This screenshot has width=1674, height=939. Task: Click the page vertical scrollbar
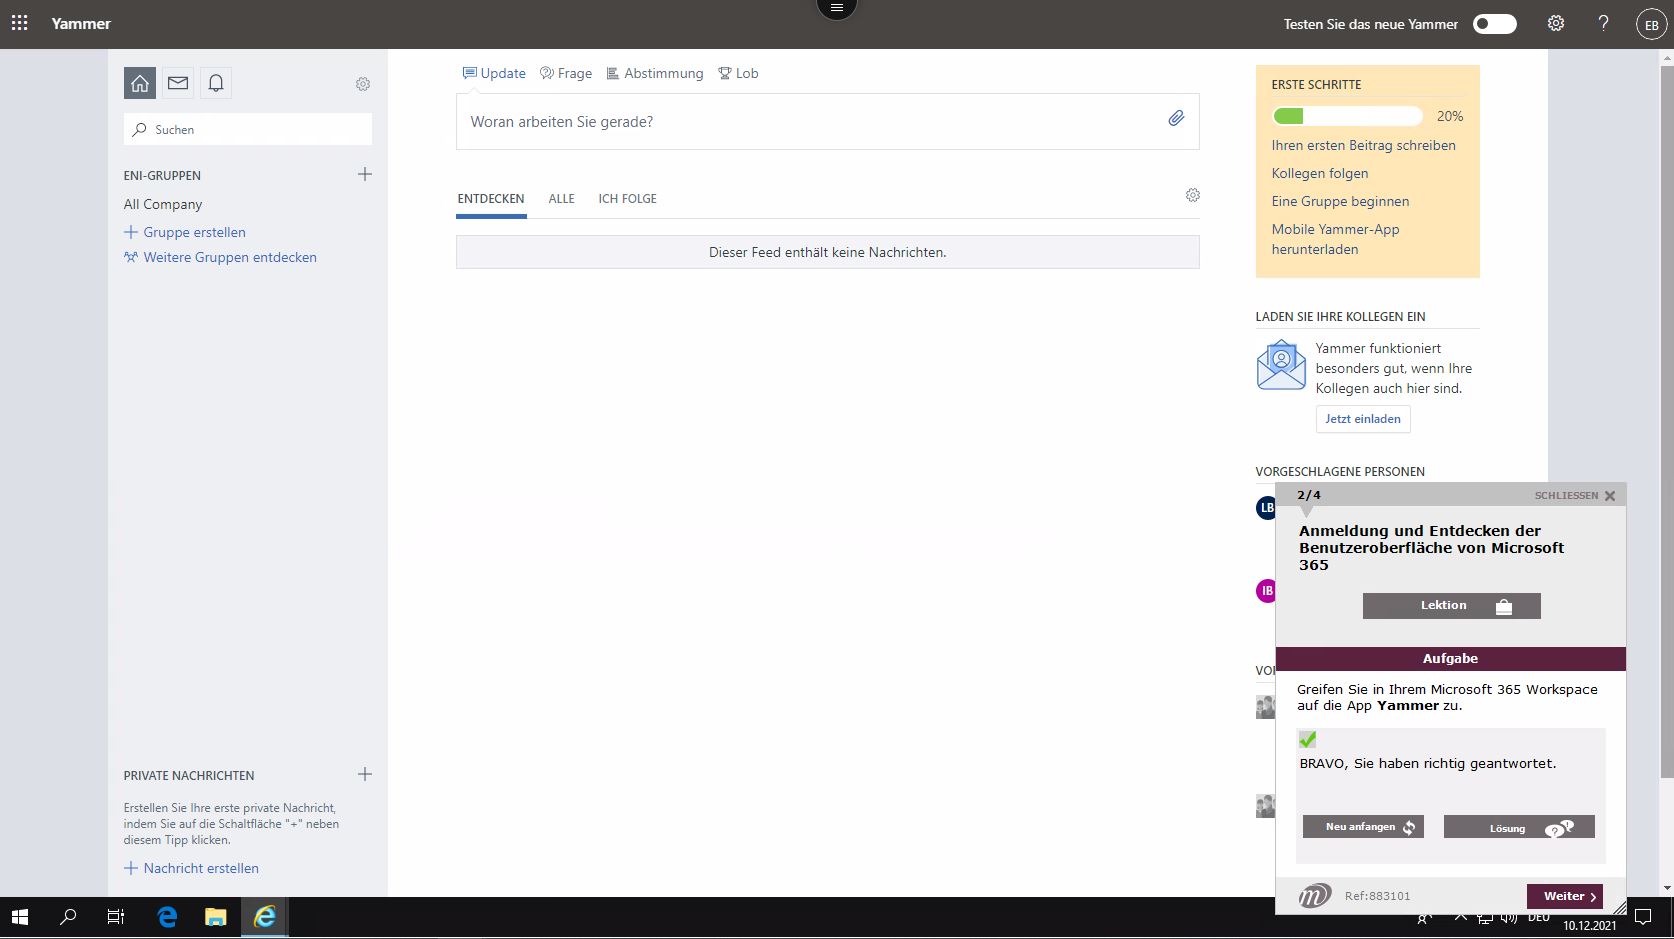point(1666,420)
